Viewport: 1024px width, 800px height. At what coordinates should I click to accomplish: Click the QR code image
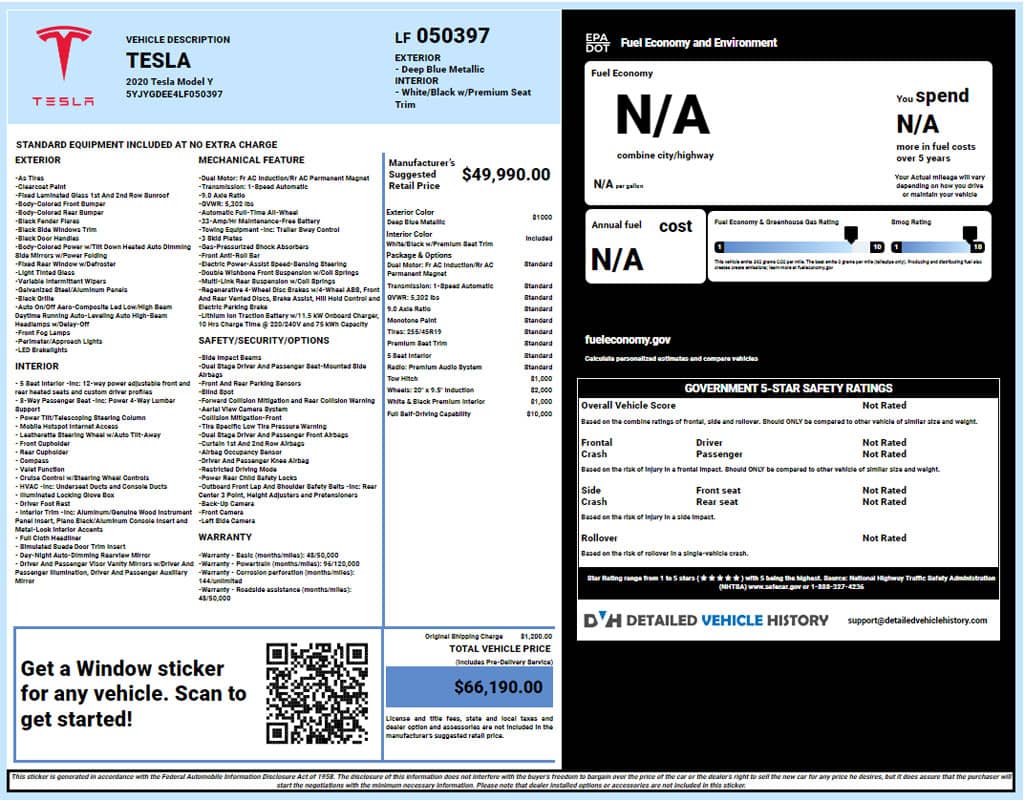tap(317, 694)
